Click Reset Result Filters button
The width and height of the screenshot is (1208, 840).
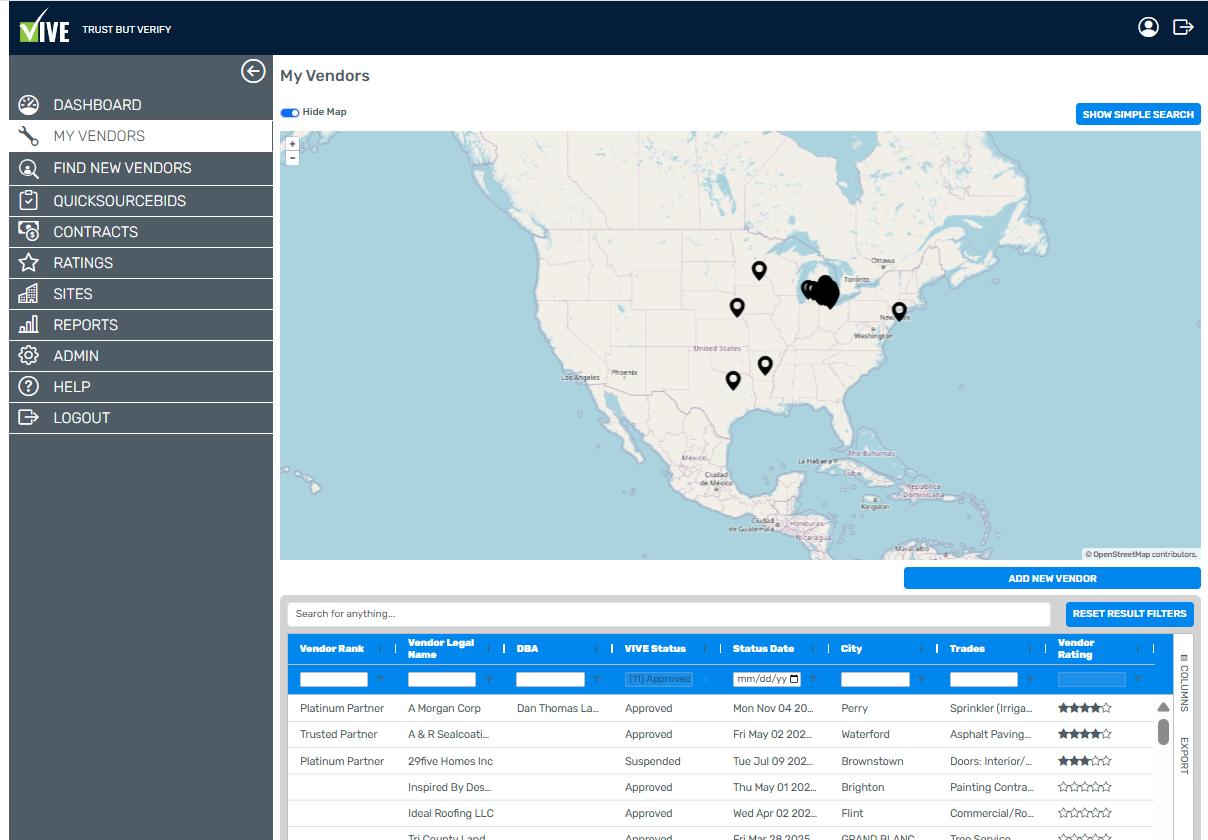[x=1130, y=614]
